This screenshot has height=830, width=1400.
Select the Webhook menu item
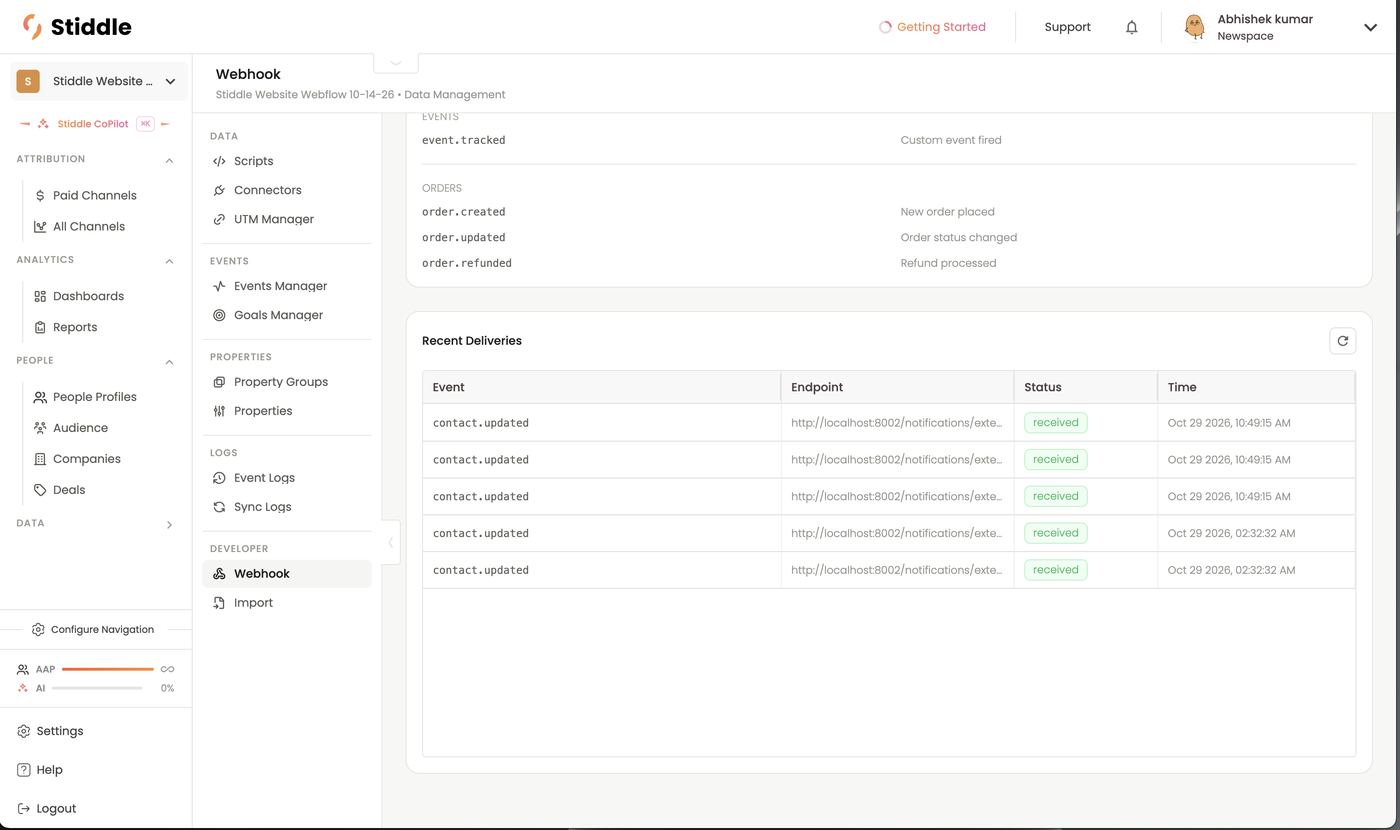(x=286, y=574)
